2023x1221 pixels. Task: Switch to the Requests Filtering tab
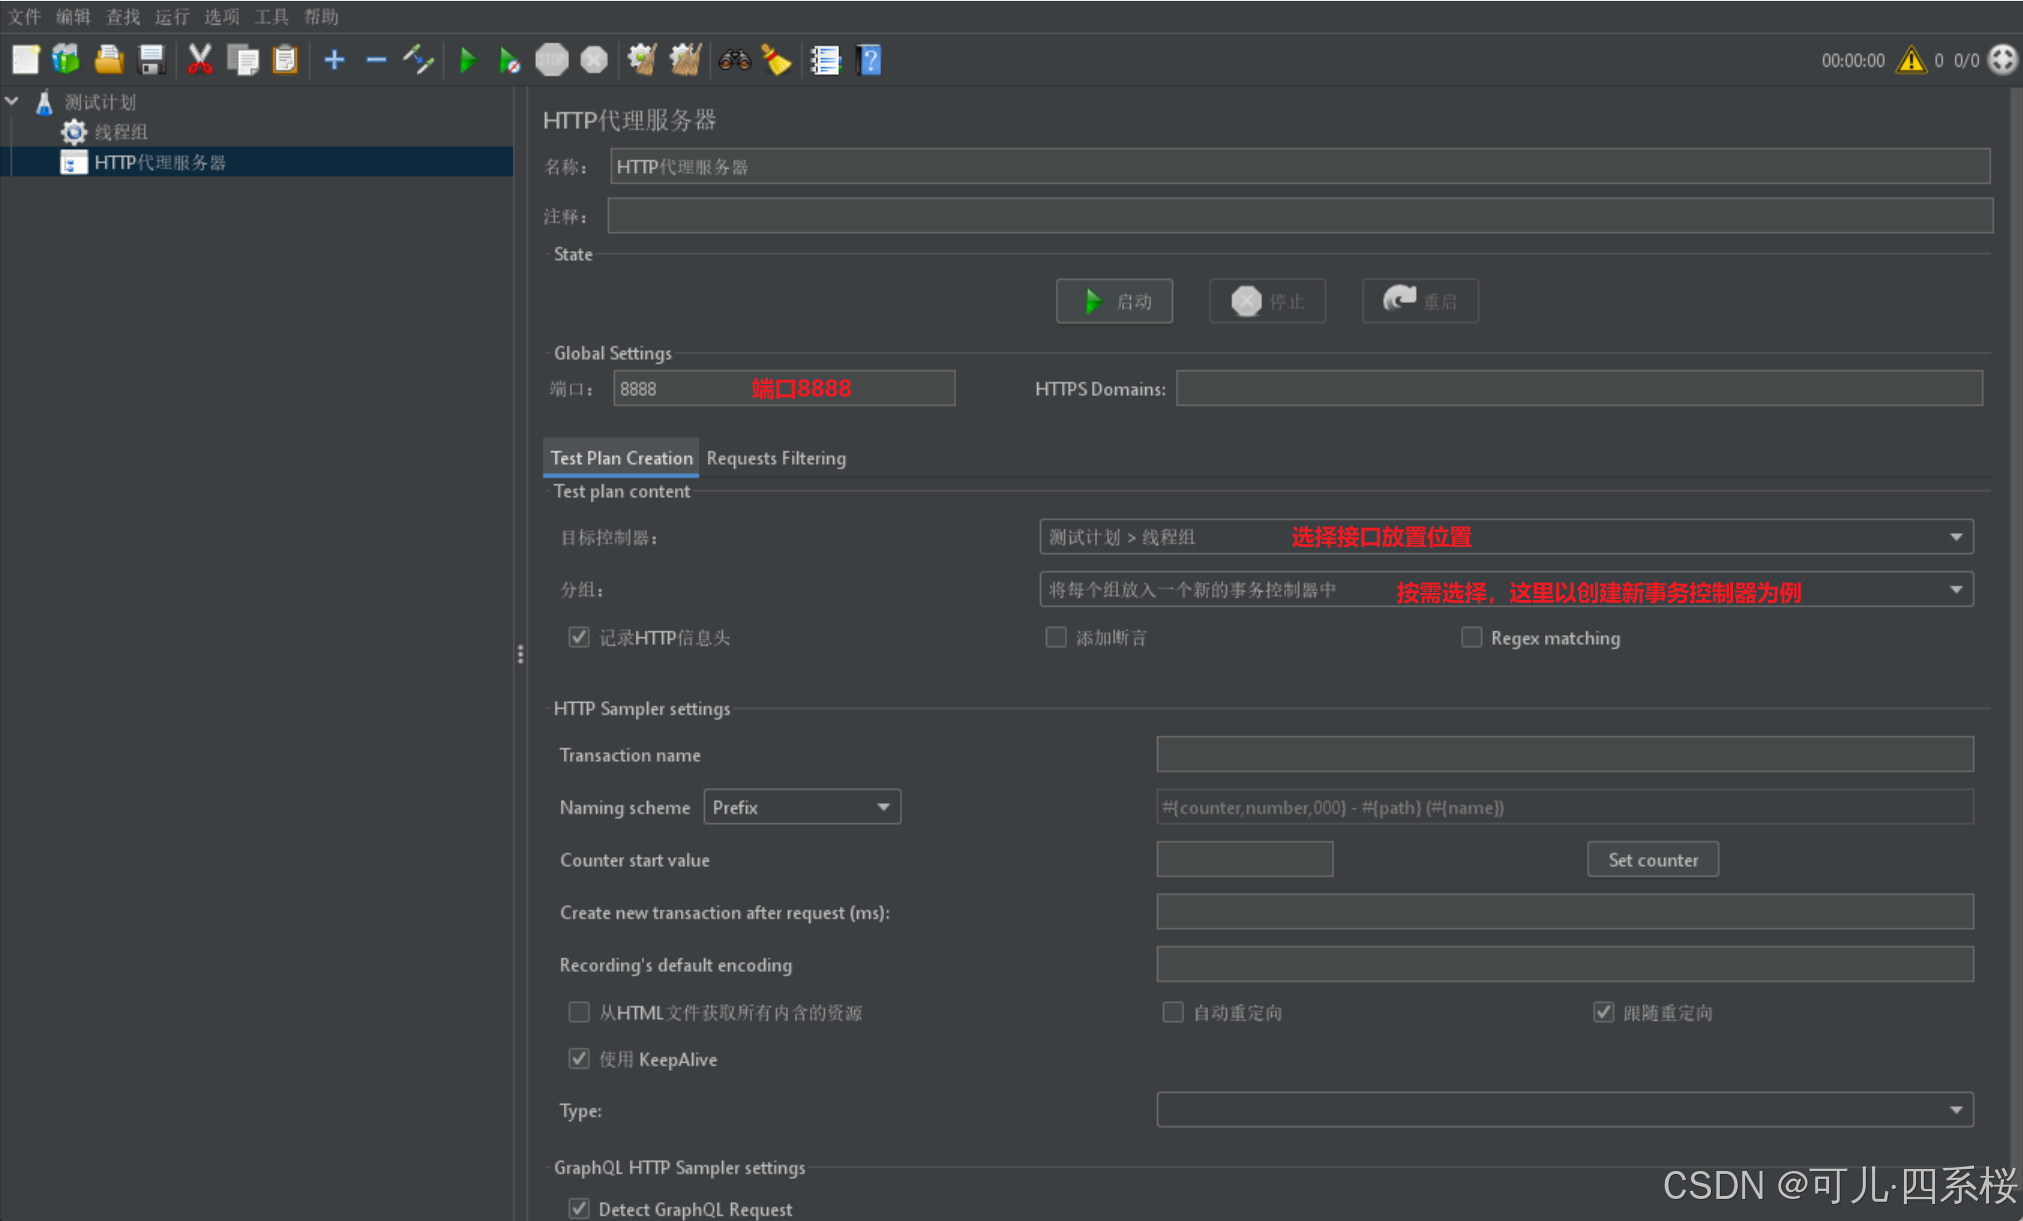coord(776,458)
